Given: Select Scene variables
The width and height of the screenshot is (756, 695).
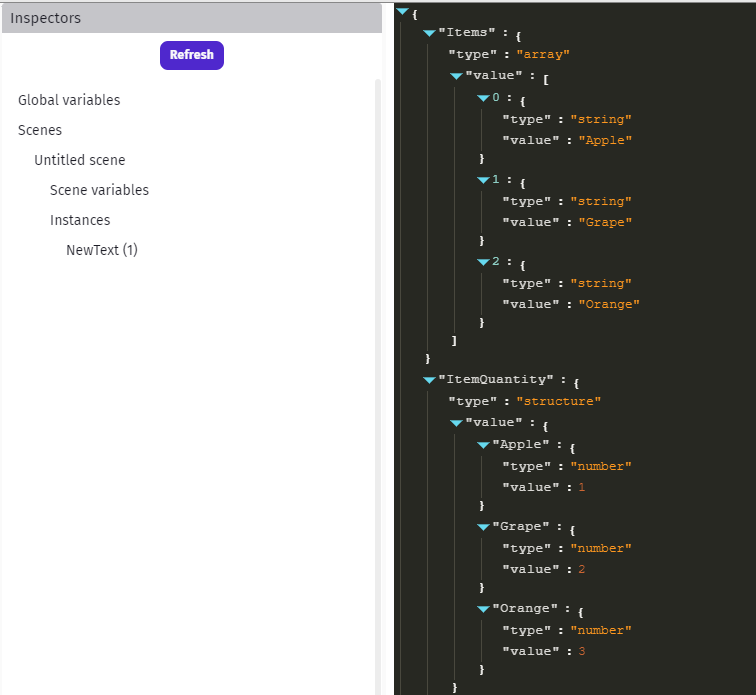Looking at the screenshot, I should click(x=99, y=190).
